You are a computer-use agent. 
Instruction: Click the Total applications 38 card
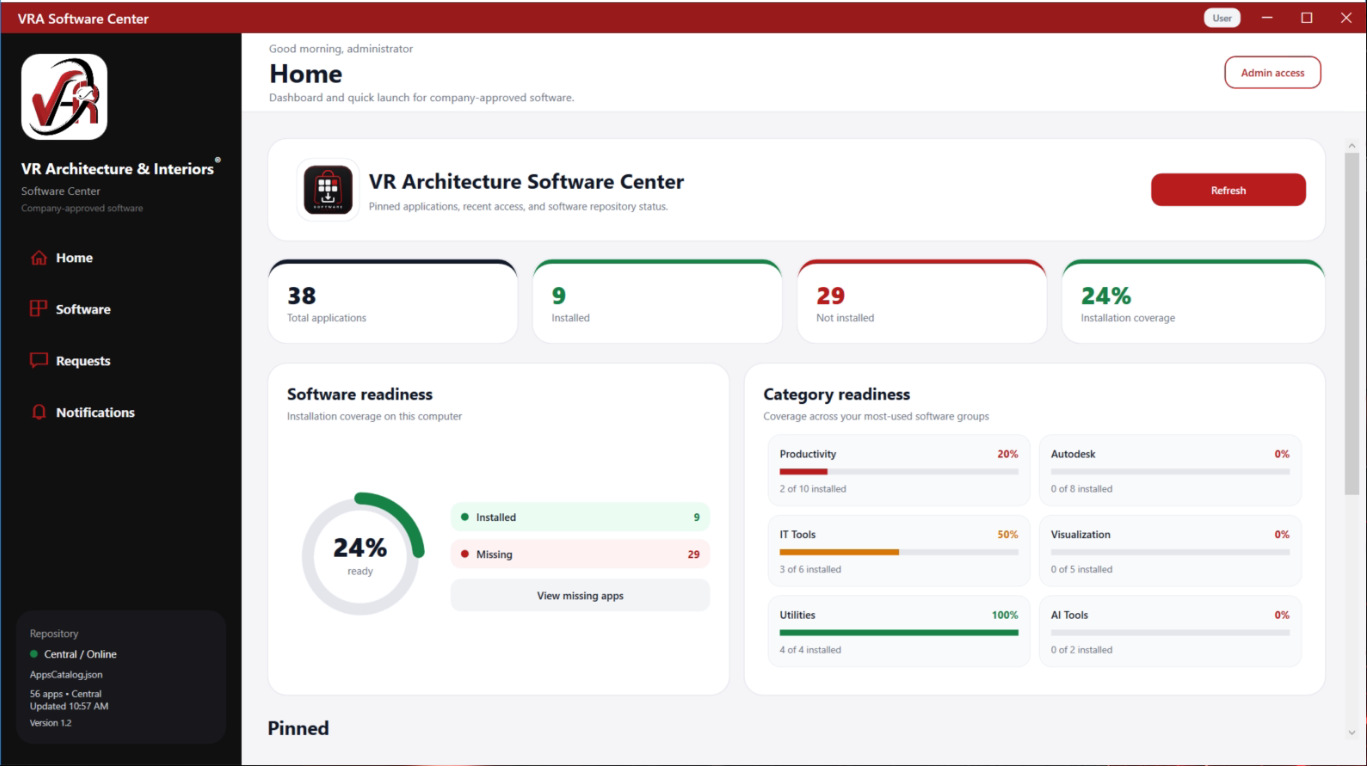(392, 302)
